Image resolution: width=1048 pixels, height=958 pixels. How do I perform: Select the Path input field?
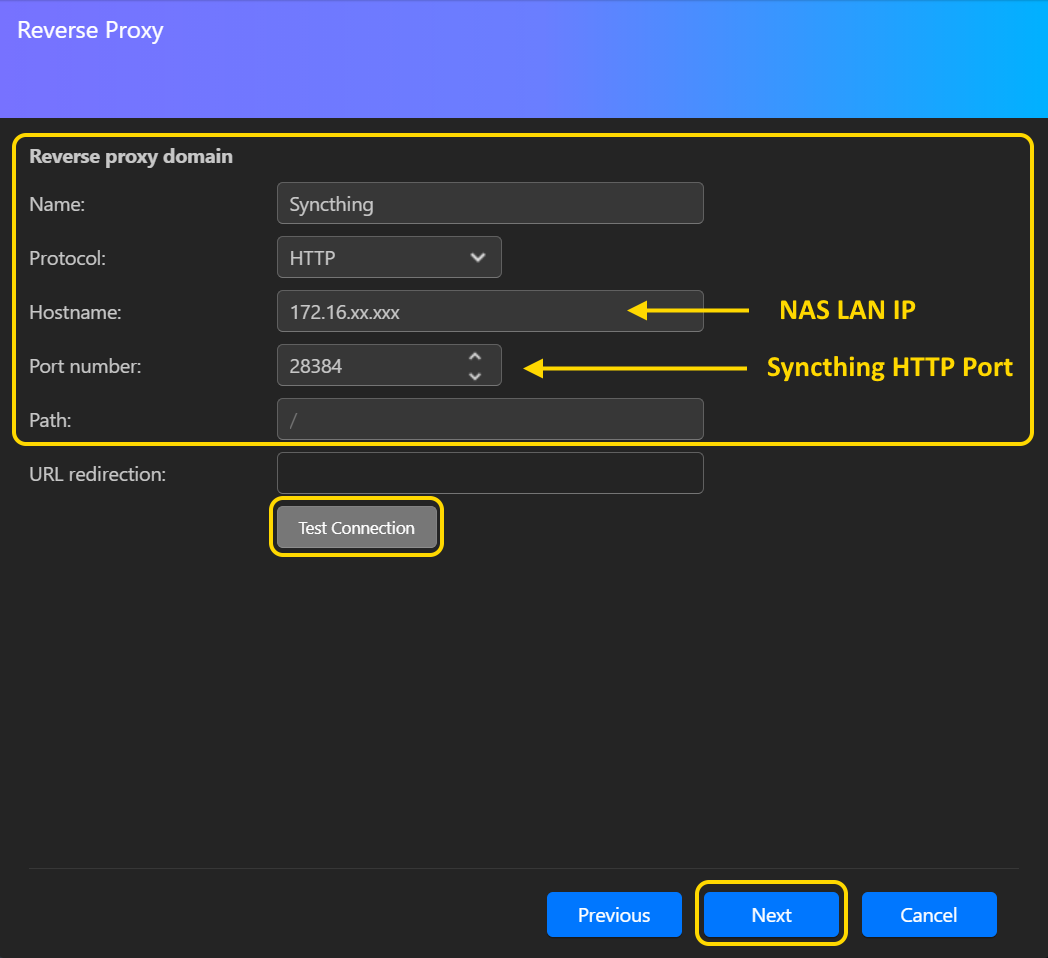pos(489,420)
